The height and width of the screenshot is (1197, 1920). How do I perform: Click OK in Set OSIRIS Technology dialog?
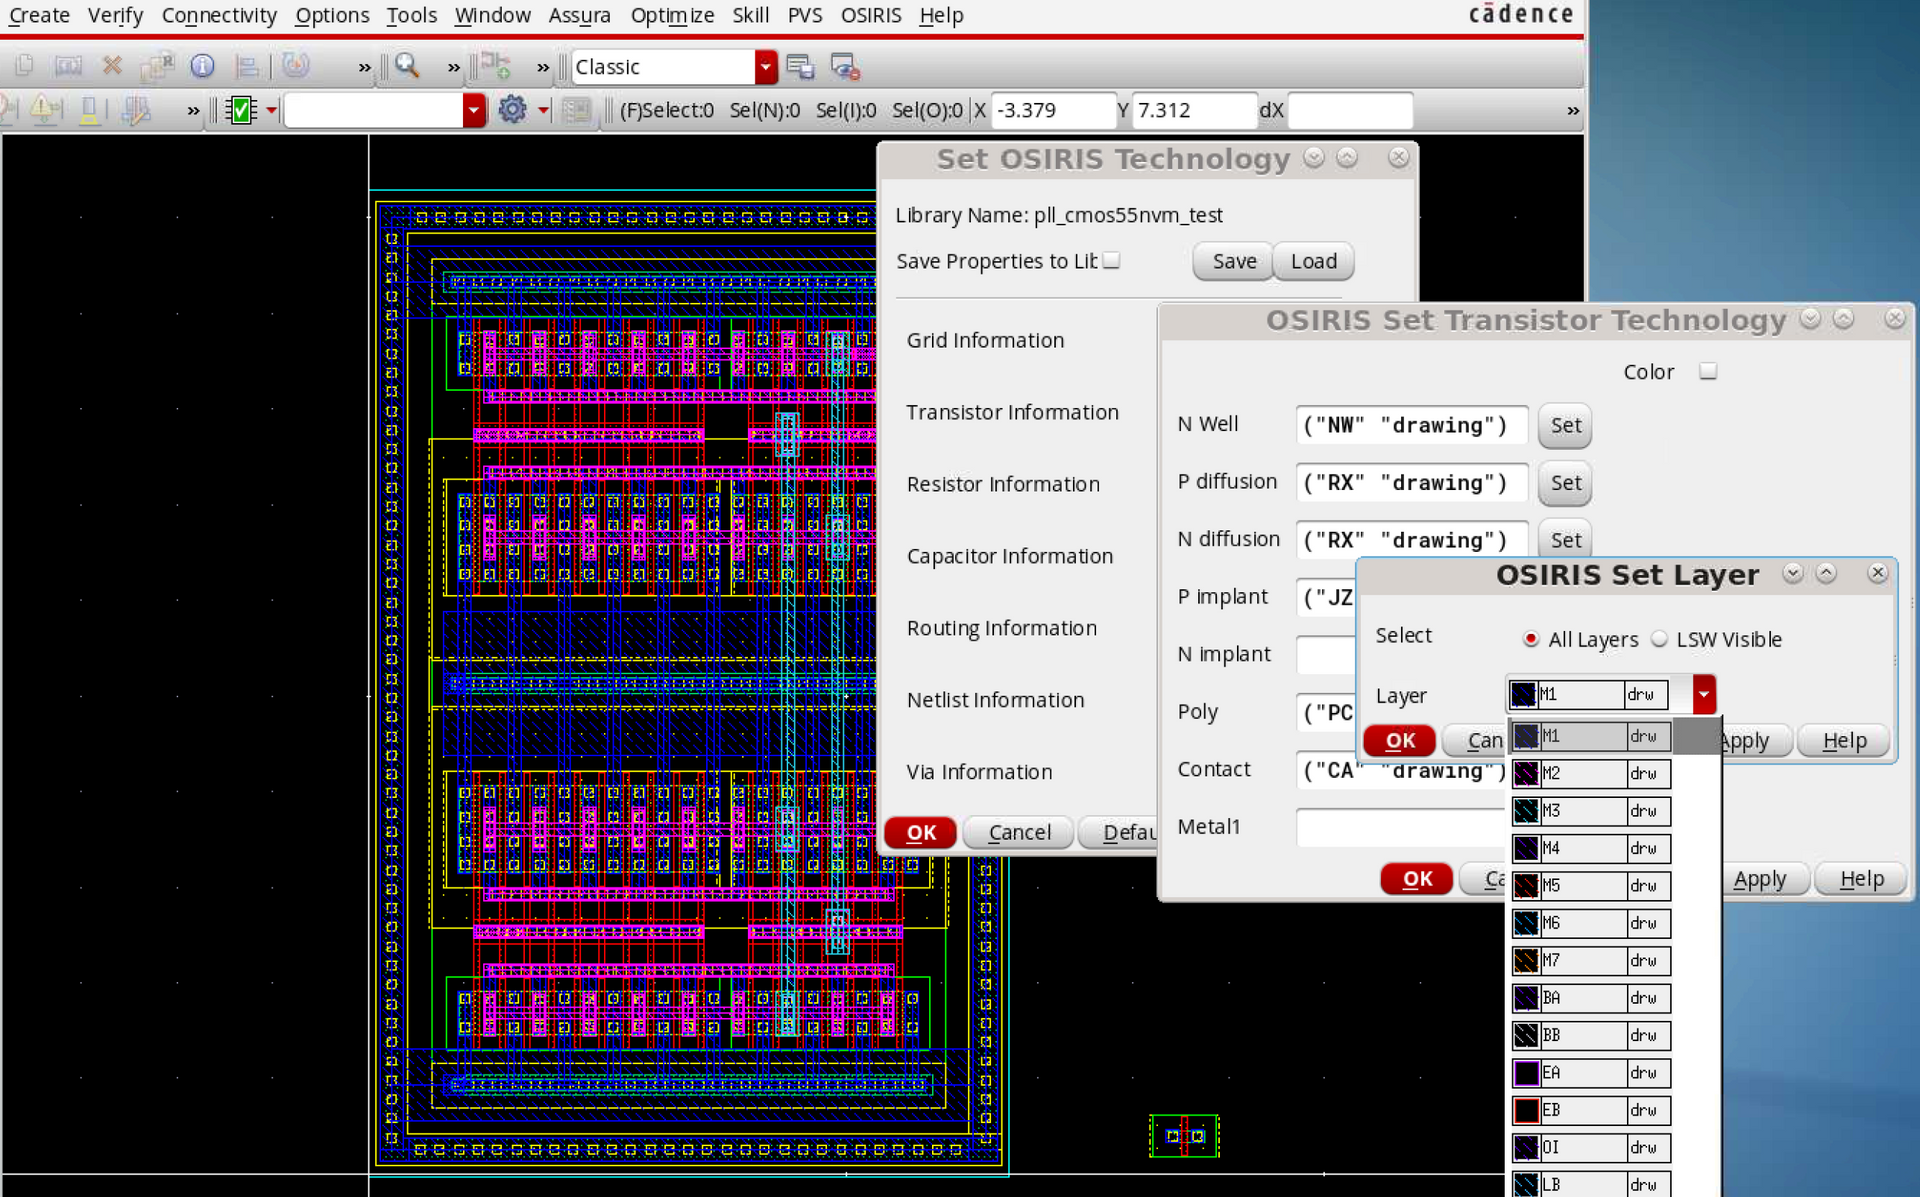pos(921,832)
